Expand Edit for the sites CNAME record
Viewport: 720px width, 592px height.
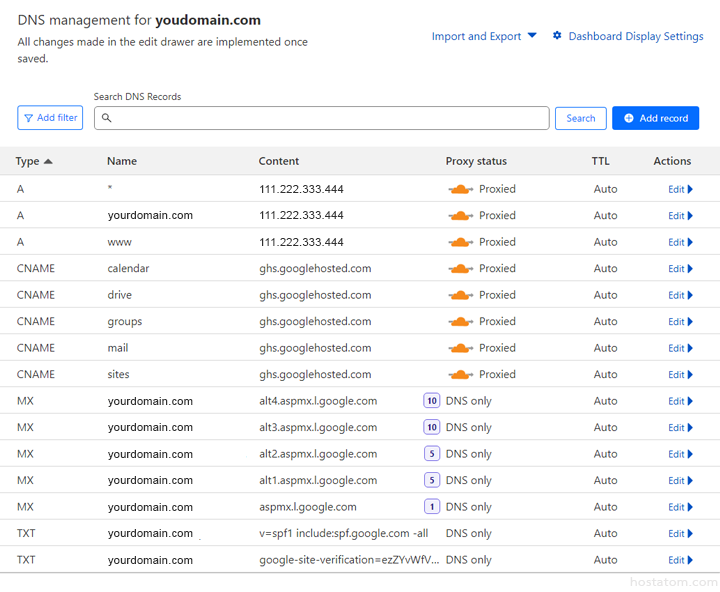(680, 374)
